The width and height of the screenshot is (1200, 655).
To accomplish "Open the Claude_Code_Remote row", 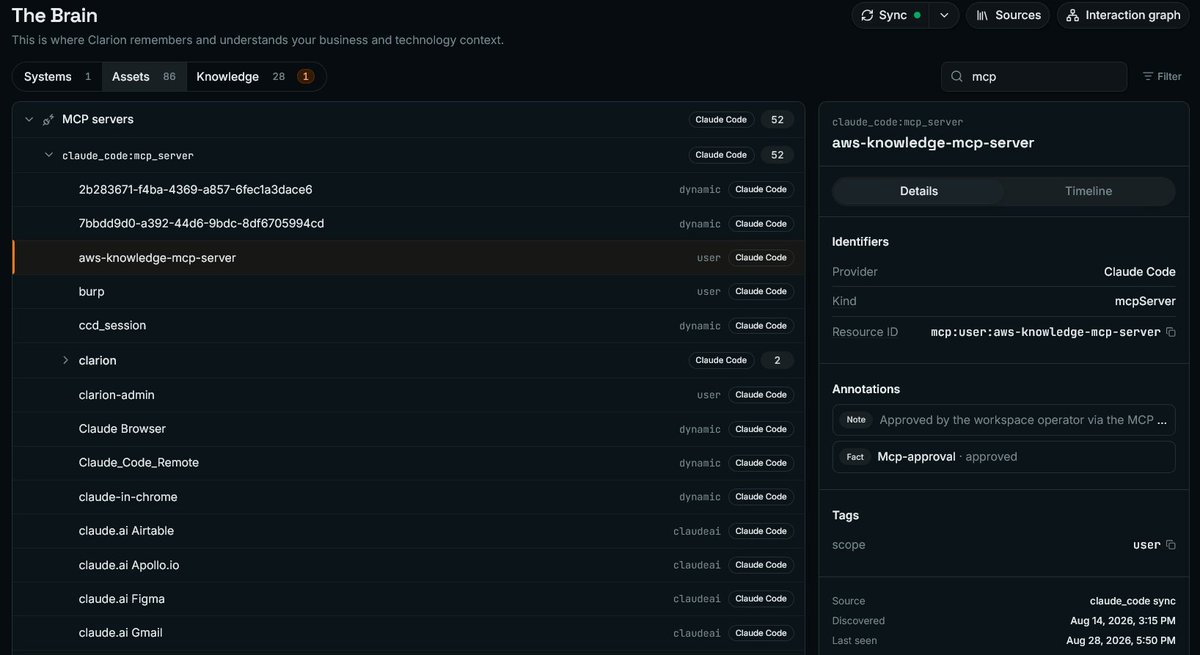I will tap(408, 462).
